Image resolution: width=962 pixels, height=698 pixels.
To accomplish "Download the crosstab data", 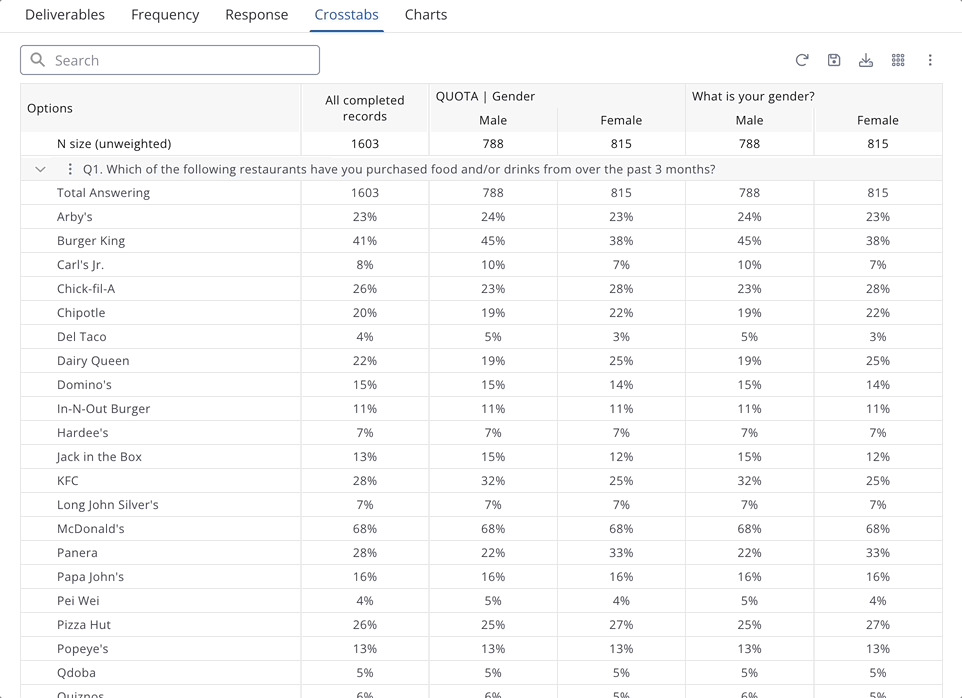I will click(866, 60).
